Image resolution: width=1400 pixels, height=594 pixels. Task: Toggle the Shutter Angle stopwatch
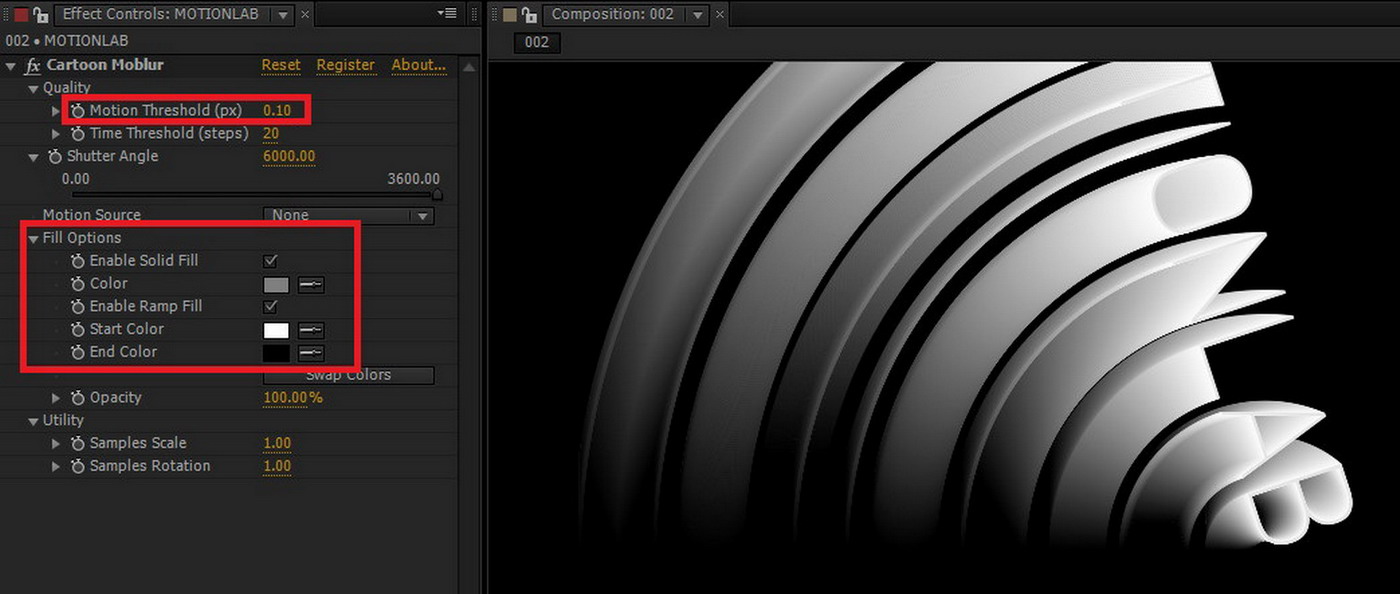(55, 157)
